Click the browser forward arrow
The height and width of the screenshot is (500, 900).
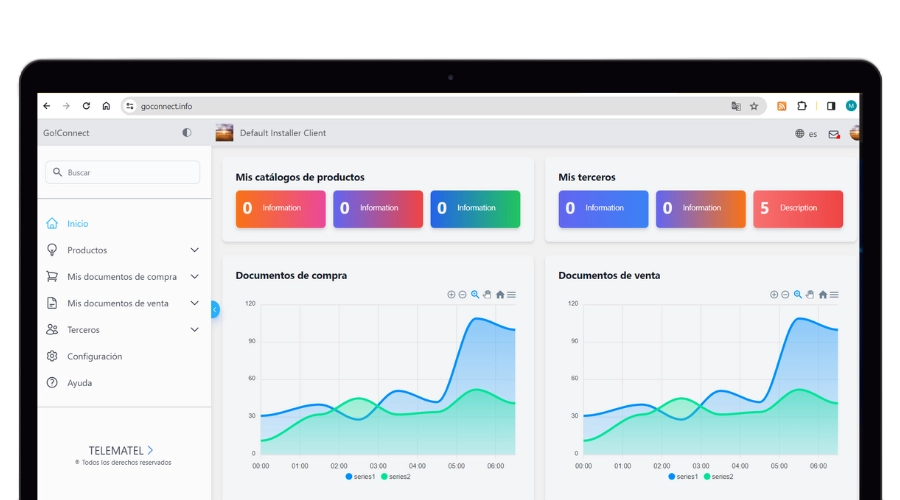tap(67, 106)
